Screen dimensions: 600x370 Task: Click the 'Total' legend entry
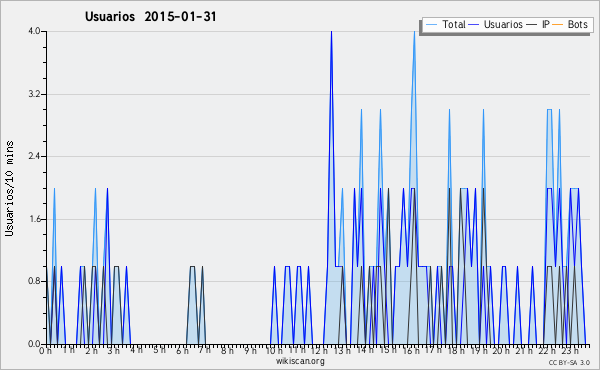coord(445,24)
